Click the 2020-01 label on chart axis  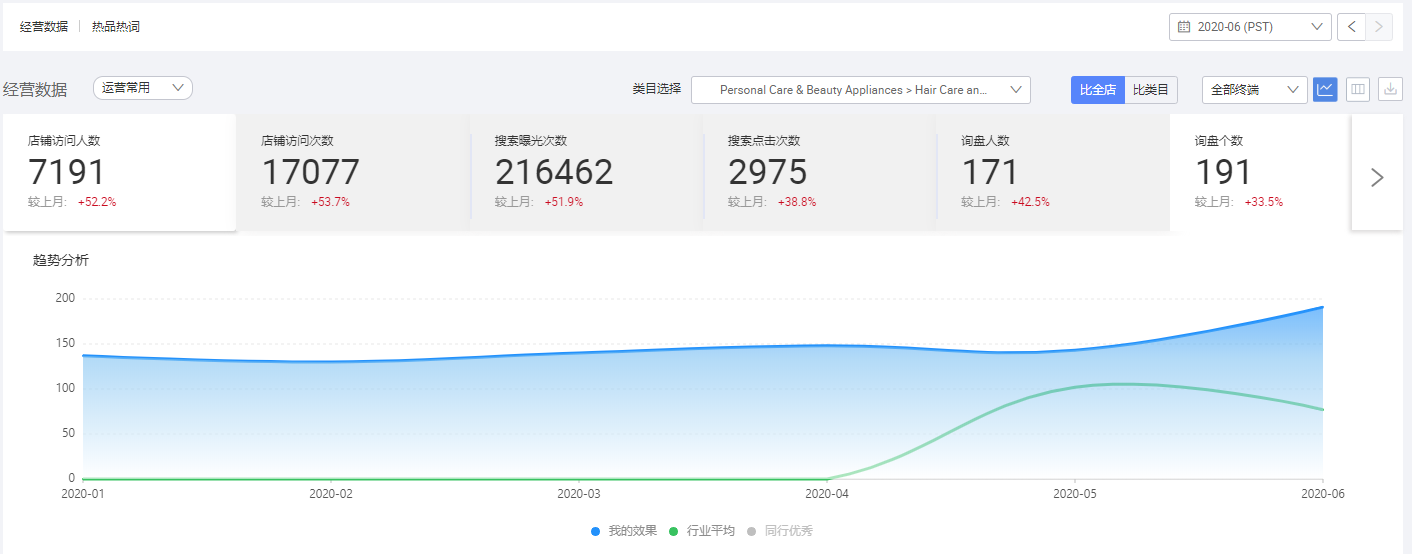[x=85, y=493]
